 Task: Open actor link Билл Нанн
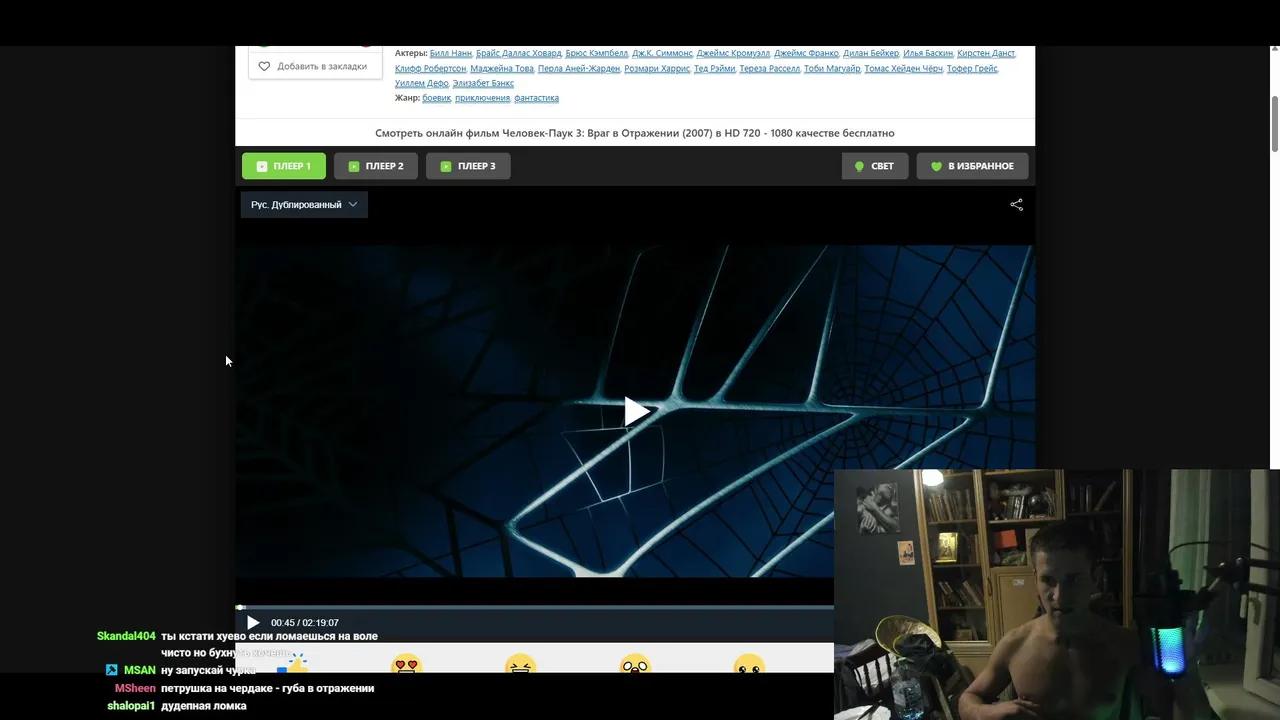pyautogui.click(x=451, y=53)
